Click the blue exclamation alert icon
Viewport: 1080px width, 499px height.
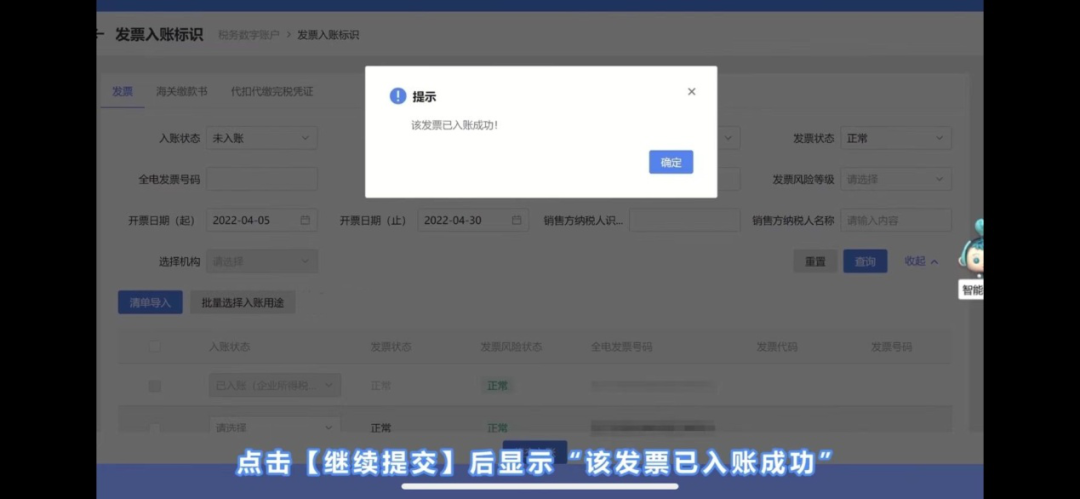pyautogui.click(x=397, y=96)
